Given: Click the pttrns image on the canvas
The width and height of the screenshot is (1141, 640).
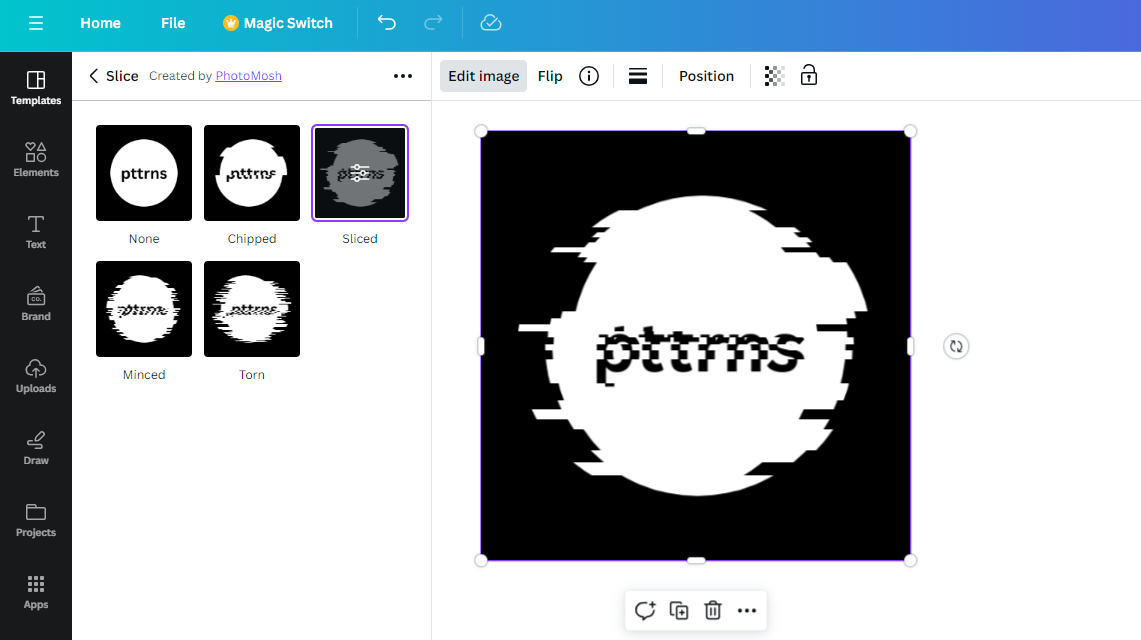Looking at the screenshot, I should 696,345.
